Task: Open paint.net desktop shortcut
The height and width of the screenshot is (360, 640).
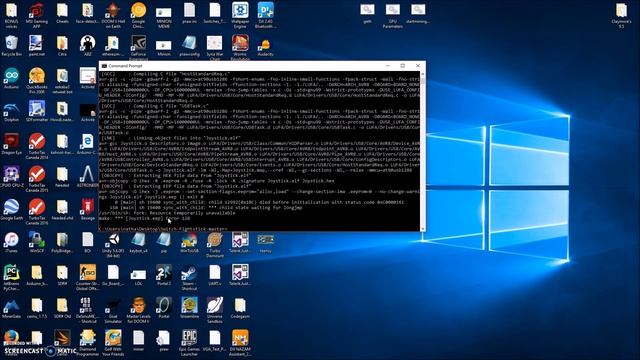Action: pos(37,46)
